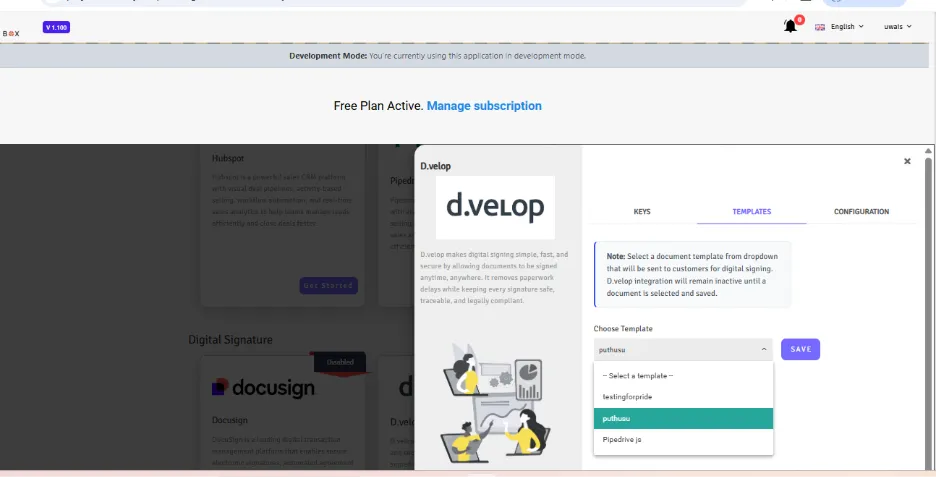The width and height of the screenshot is (936, 477).
Task: Click the 'Digital Signature' section heading
Action: 230,340
